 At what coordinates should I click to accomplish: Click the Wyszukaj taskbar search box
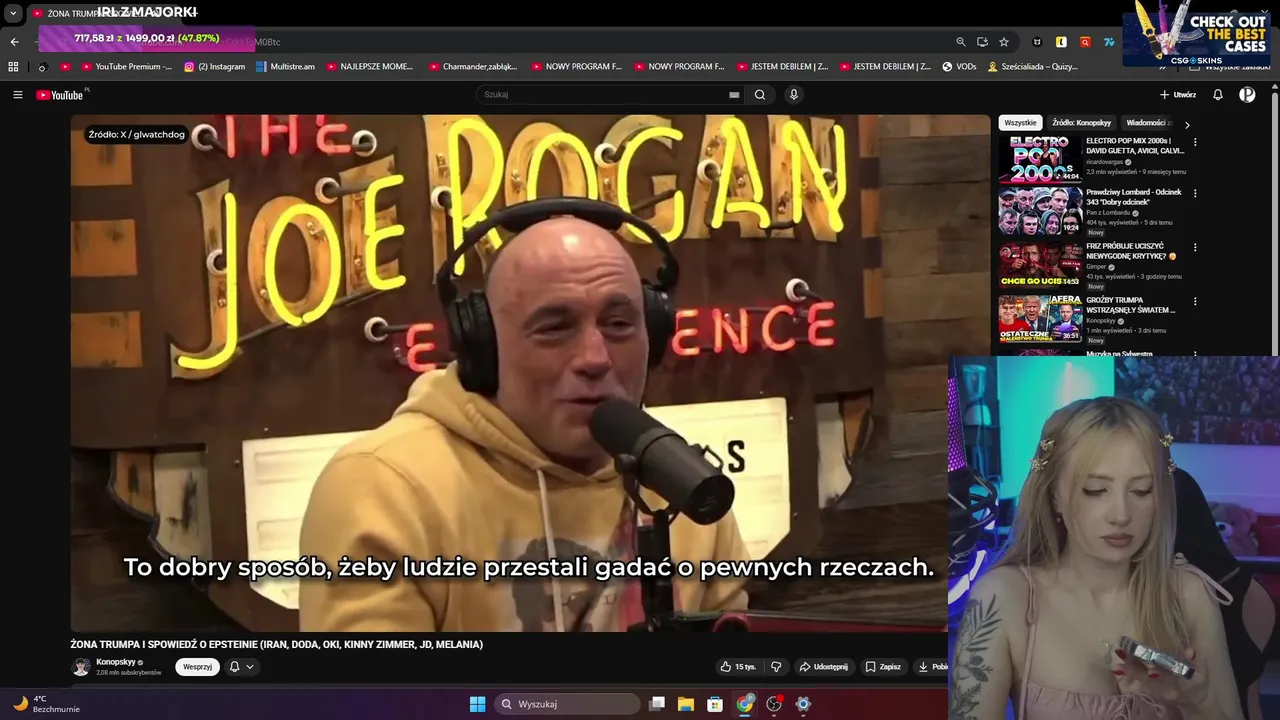[567, 704]
